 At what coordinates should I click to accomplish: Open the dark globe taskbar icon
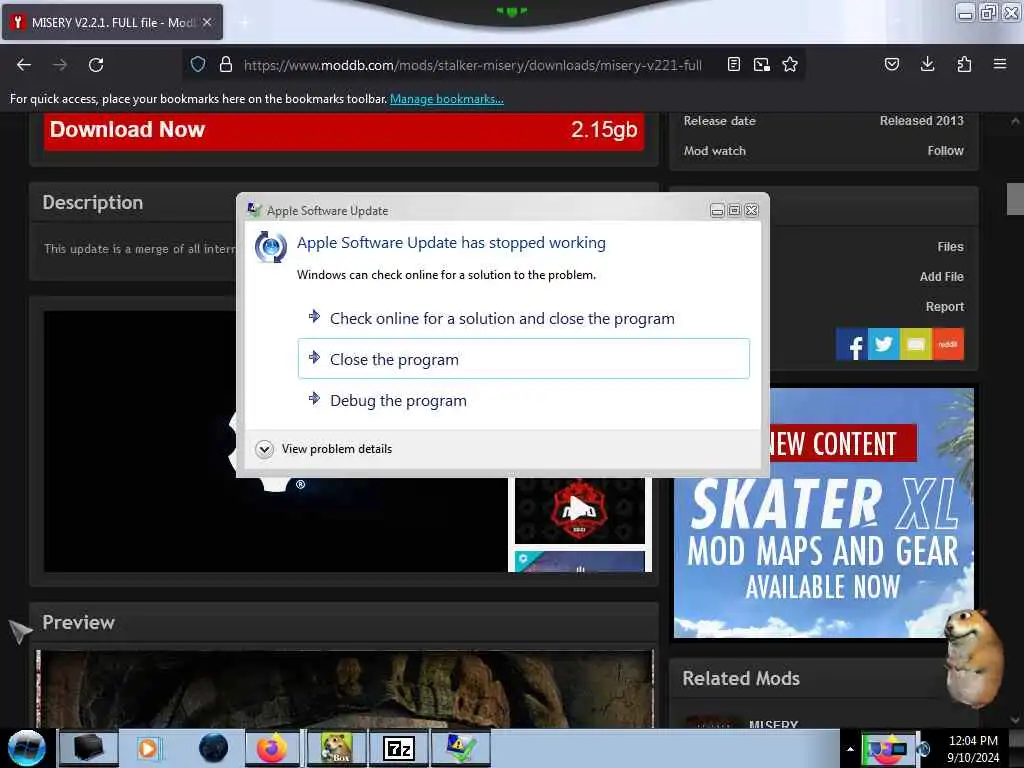214,748
